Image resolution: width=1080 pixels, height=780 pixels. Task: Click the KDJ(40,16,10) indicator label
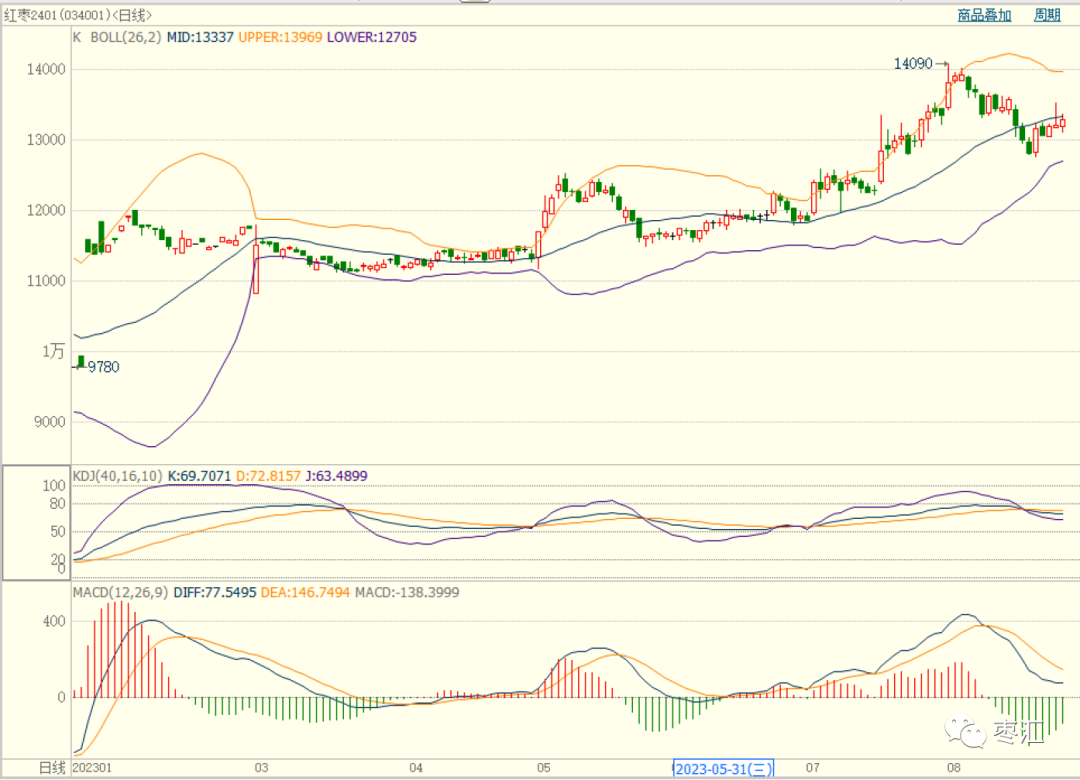pos(118,475)
